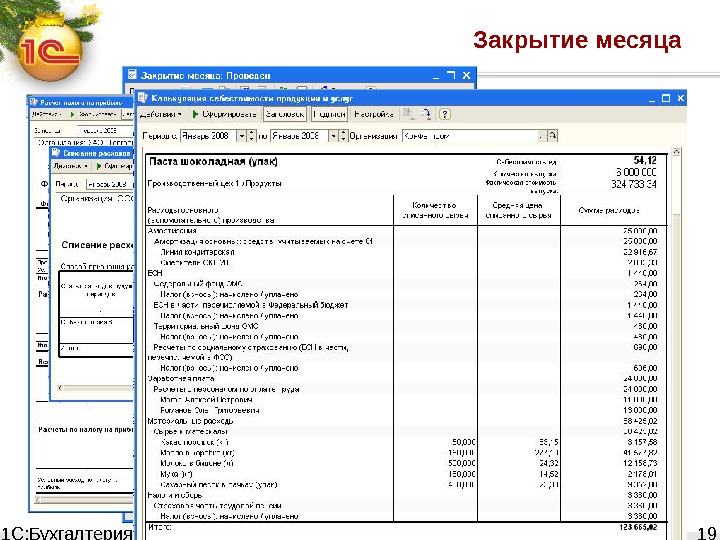Click 'Списание расходов' heading in Списание window
Viewport: 720px width, 540px height.
(x=97, y=245)
